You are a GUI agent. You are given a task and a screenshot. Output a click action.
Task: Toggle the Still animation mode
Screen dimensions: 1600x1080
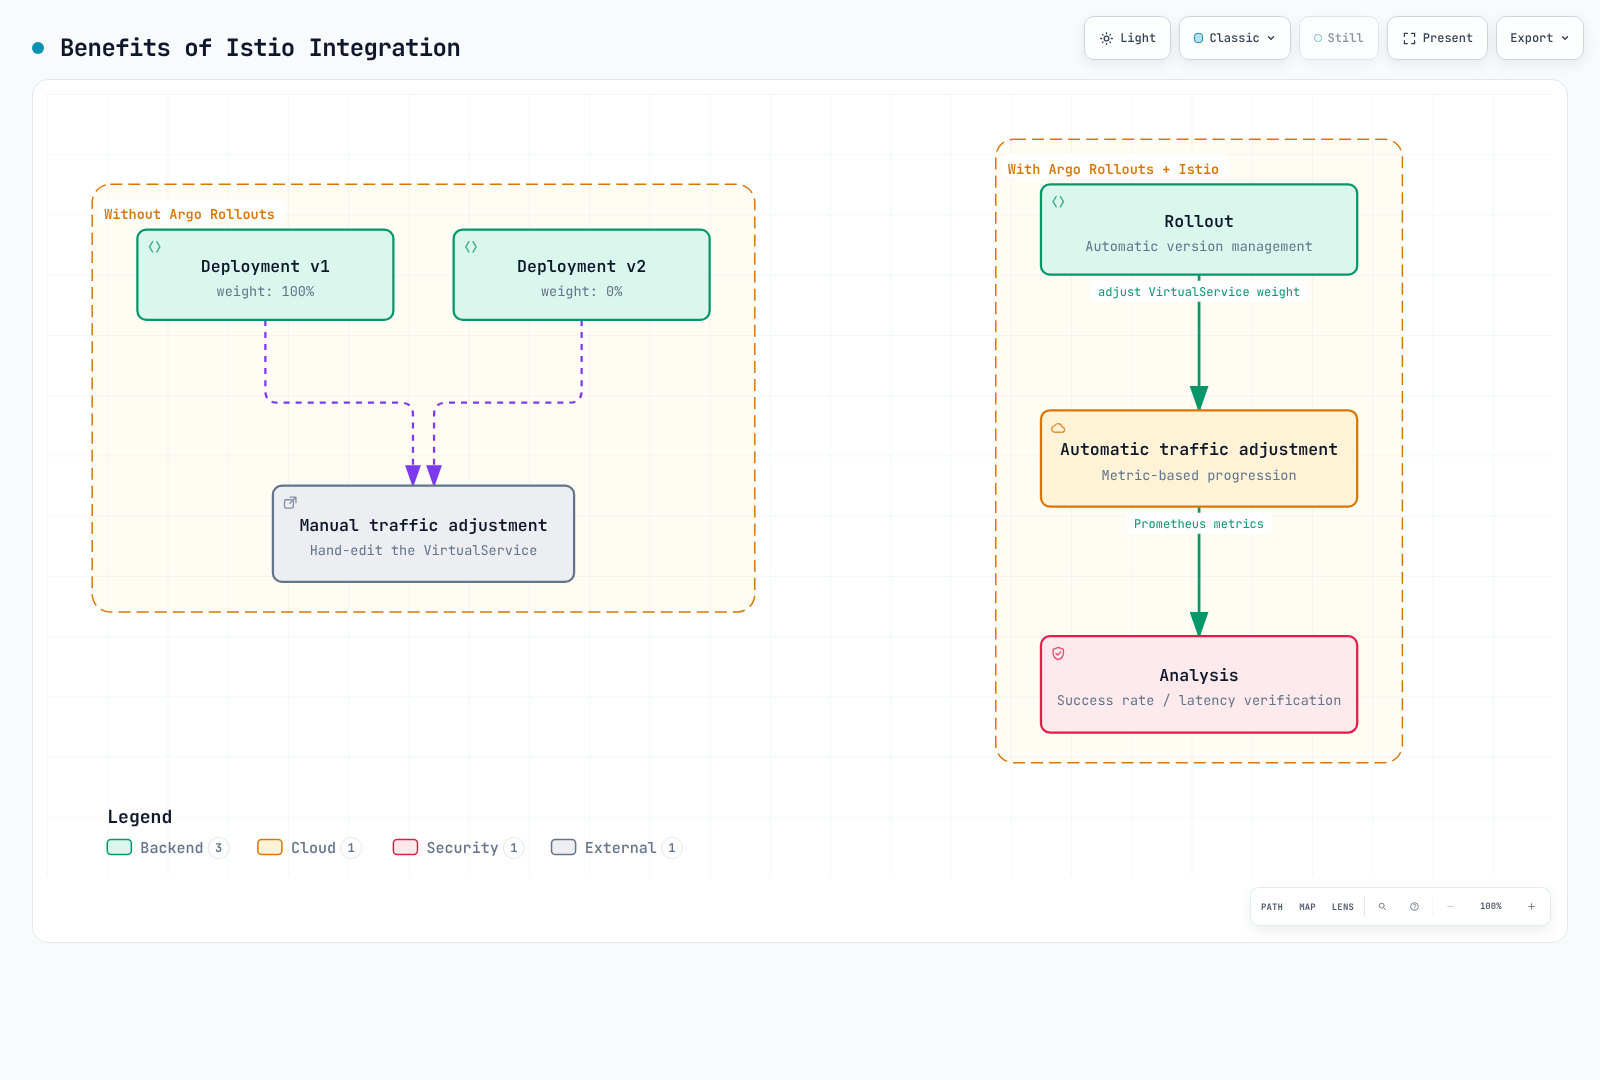(x=1338, y=38)
